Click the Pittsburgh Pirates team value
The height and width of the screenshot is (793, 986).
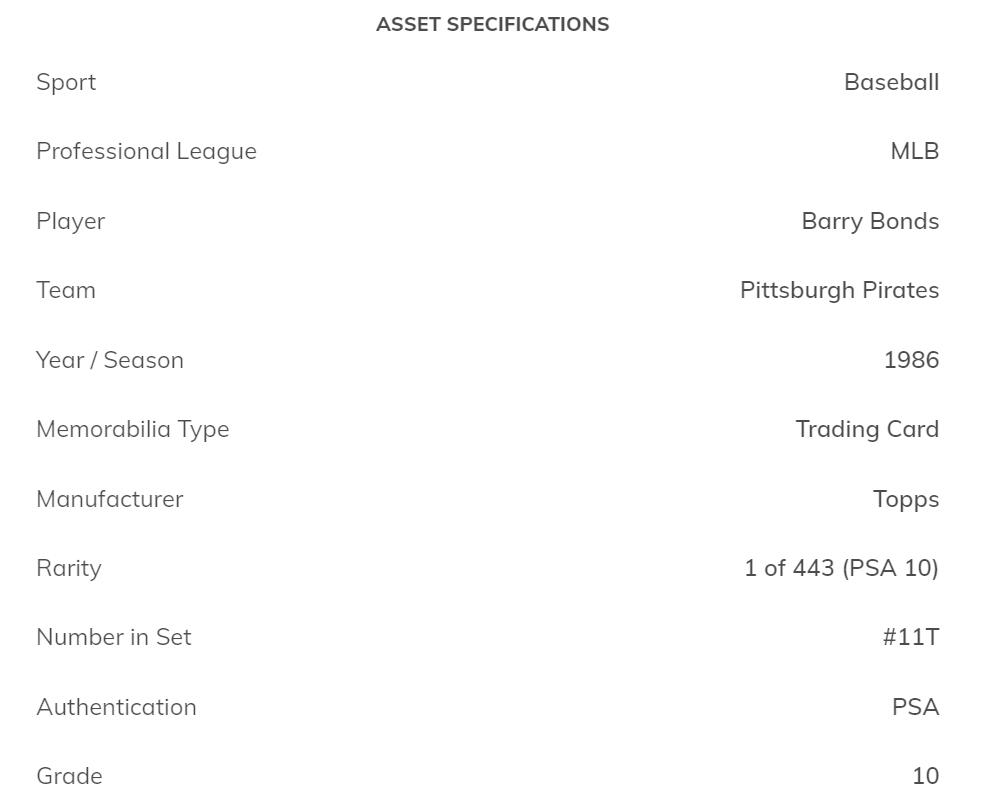tap(839, 290)
